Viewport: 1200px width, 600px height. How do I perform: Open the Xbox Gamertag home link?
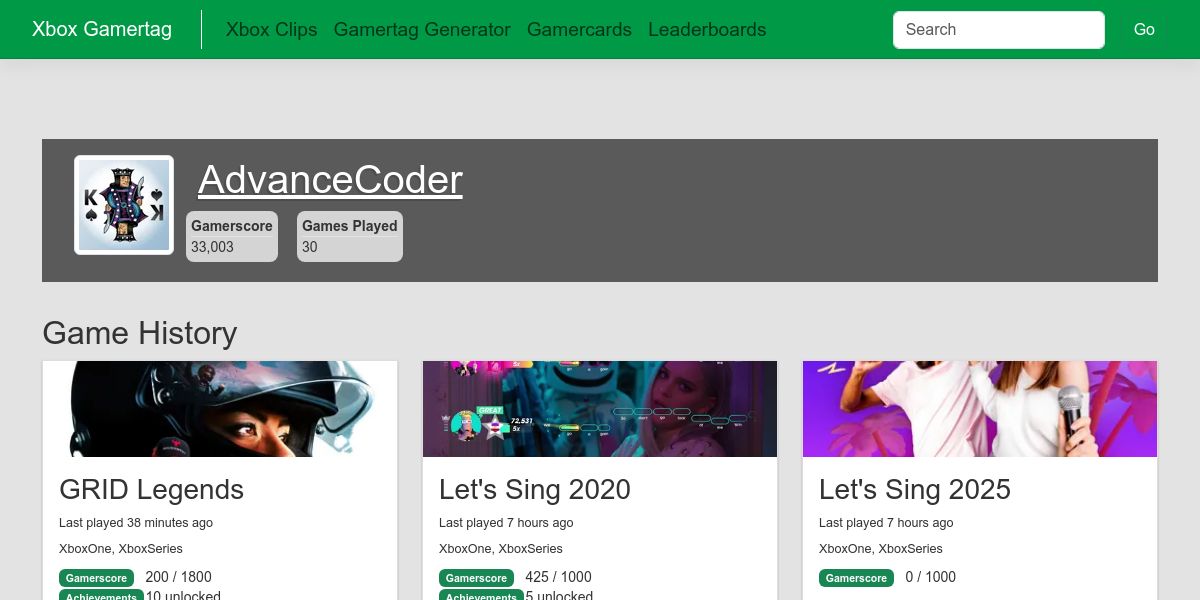102,29
